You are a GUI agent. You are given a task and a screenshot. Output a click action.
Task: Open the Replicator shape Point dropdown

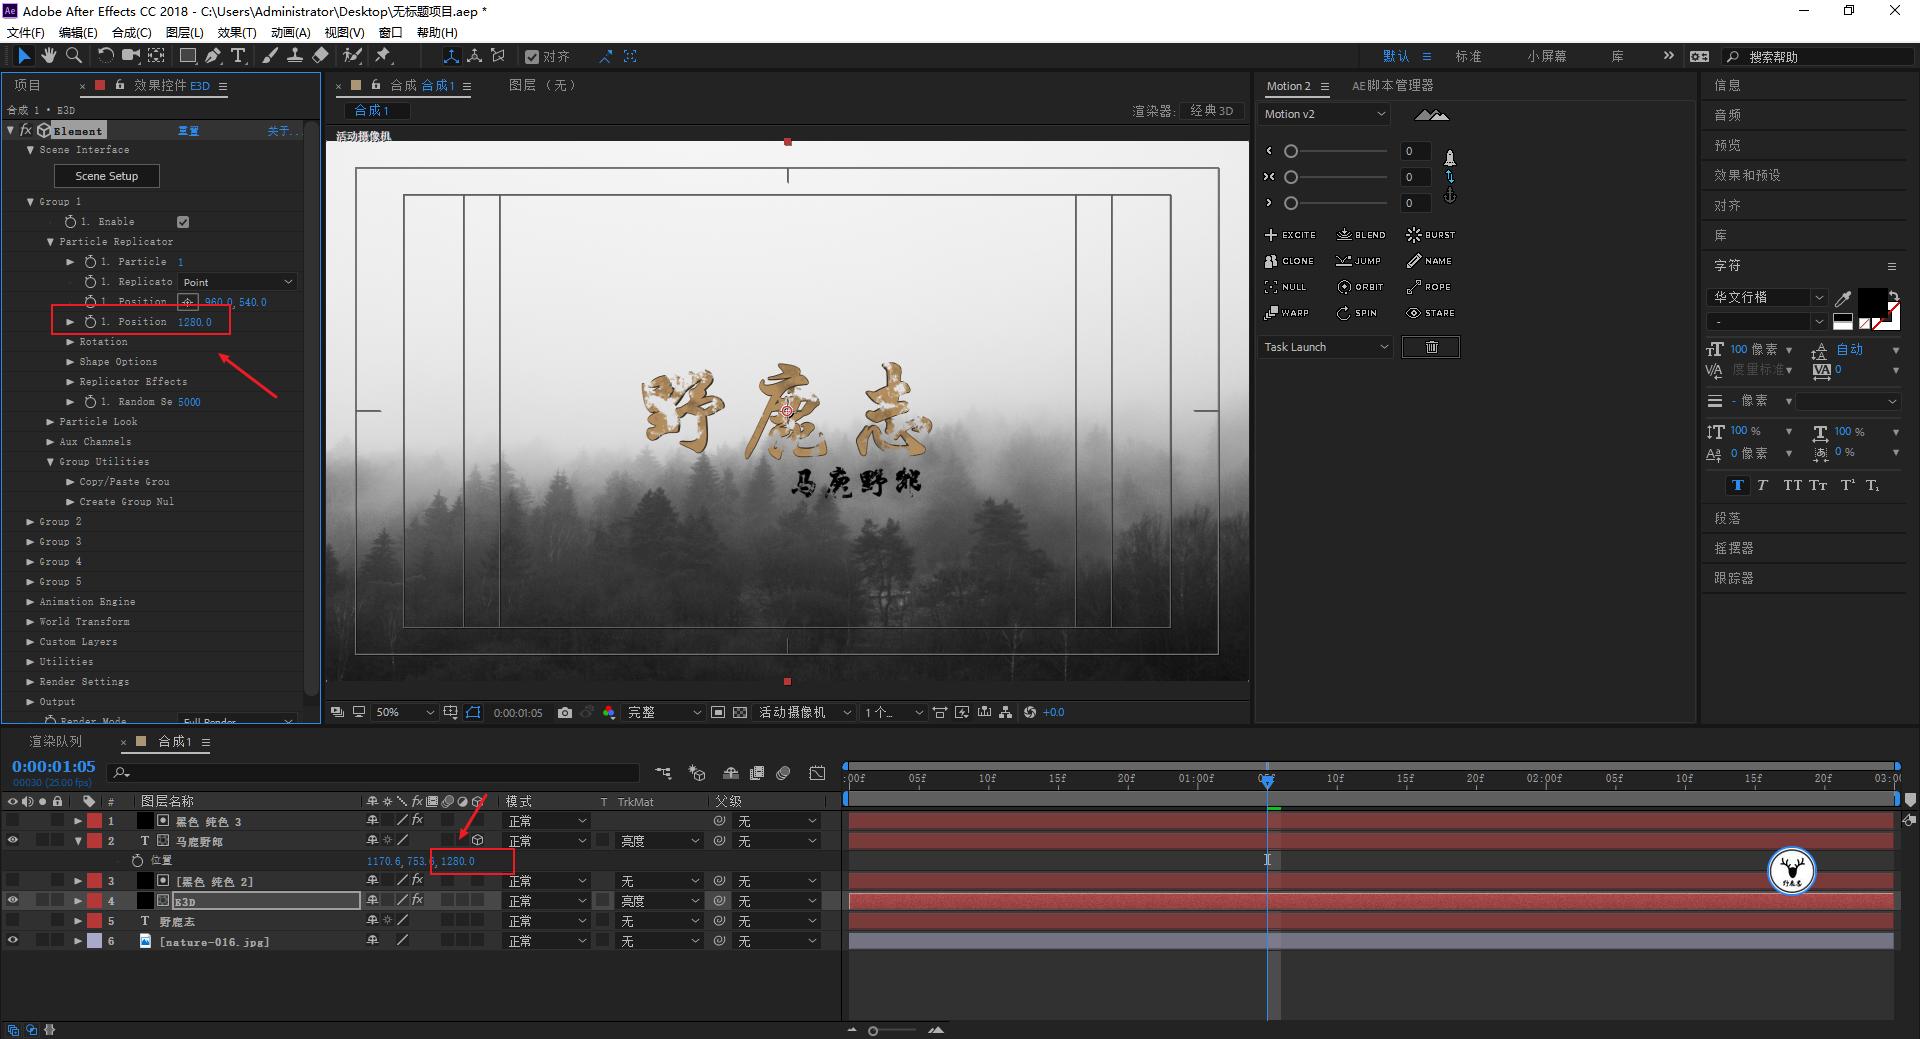(237, 281)
